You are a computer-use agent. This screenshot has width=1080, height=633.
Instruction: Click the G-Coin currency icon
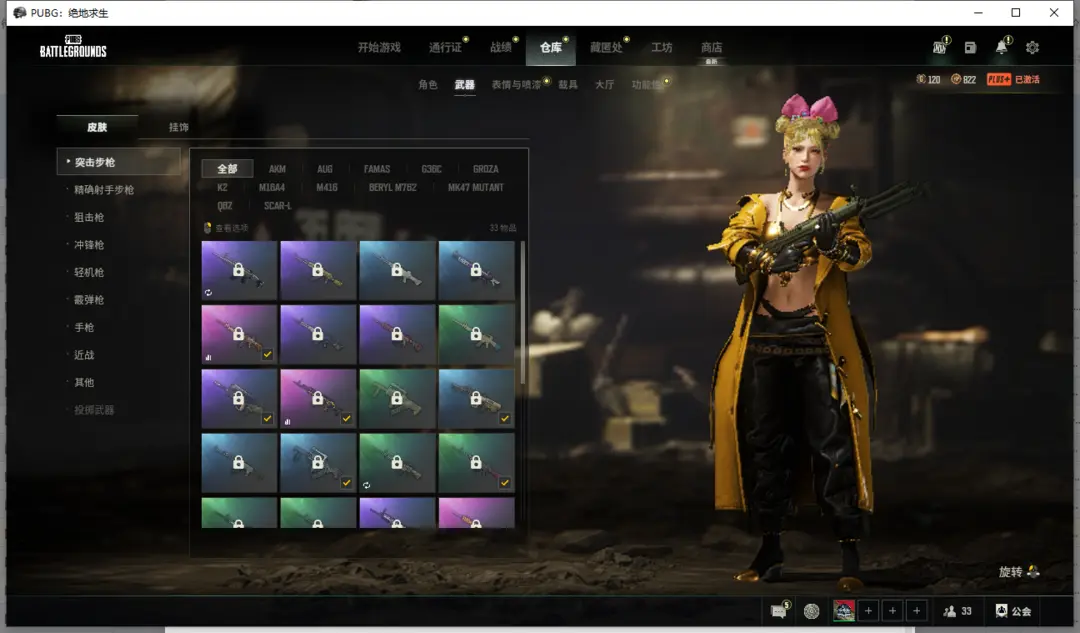921,79
